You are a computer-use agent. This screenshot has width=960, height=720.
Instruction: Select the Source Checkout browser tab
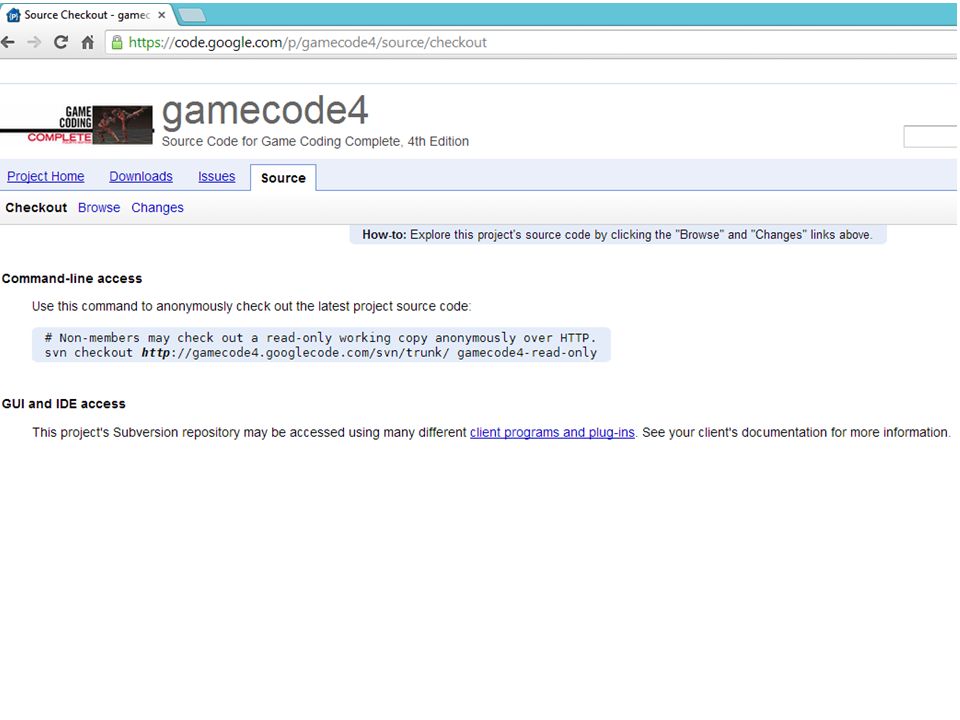pyautogui.click(x=86, y=15)
